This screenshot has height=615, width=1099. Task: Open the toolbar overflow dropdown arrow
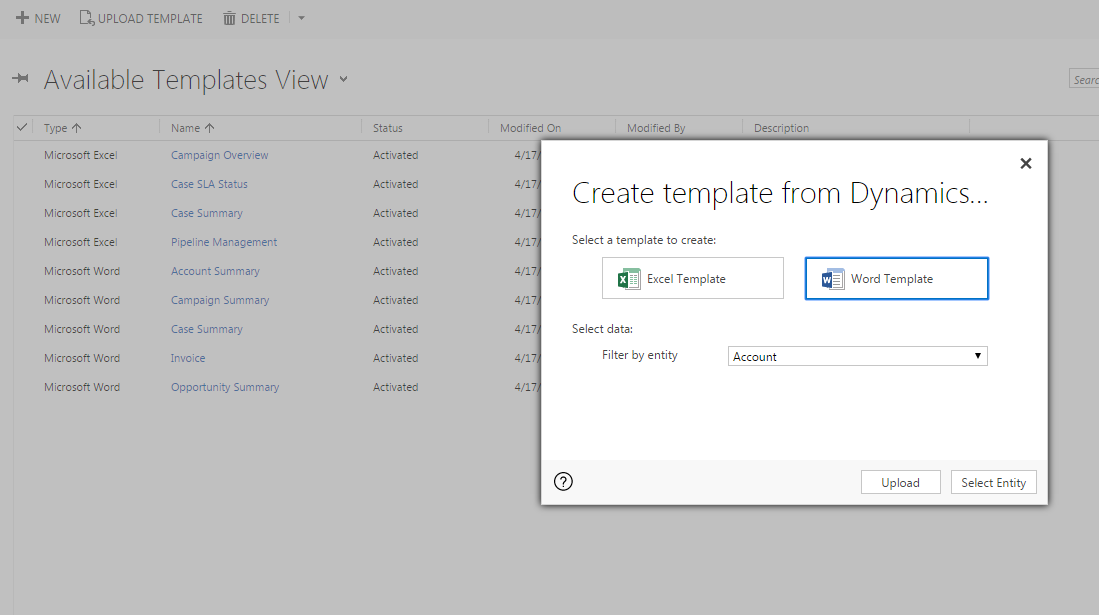coord(301,18)
